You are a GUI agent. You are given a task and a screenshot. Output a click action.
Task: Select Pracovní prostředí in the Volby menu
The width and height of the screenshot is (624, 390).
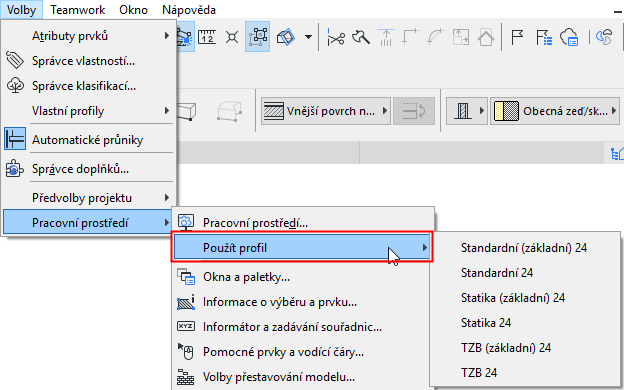[x=88, y=223]
